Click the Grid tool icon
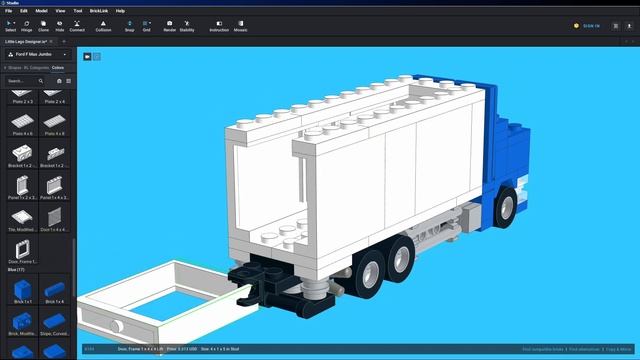Screen dimensions: 640x360 coord(145,24)
